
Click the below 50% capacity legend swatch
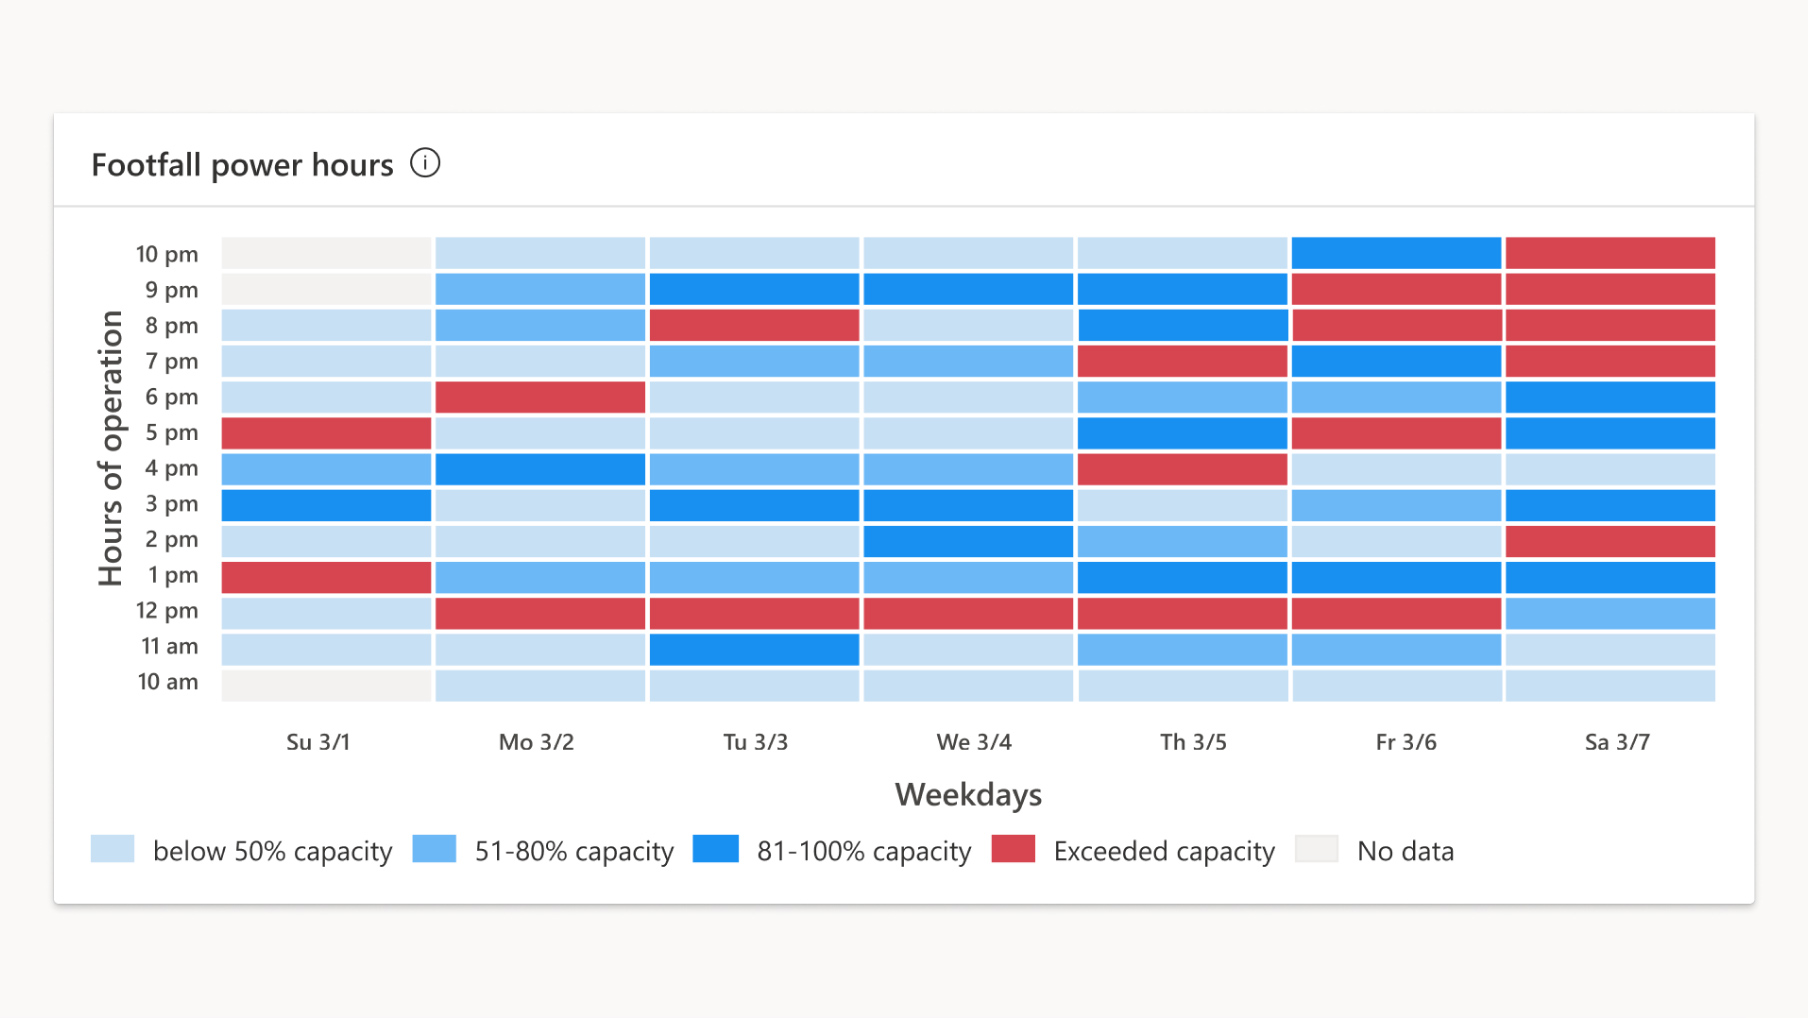112,849
